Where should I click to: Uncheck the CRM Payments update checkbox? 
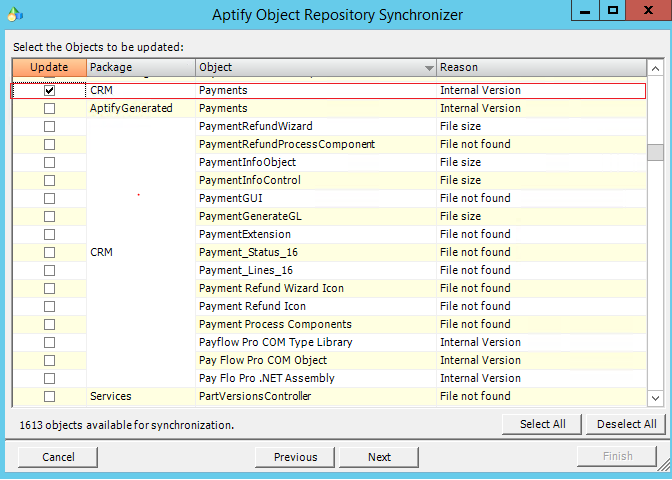(x=49, y=90)
